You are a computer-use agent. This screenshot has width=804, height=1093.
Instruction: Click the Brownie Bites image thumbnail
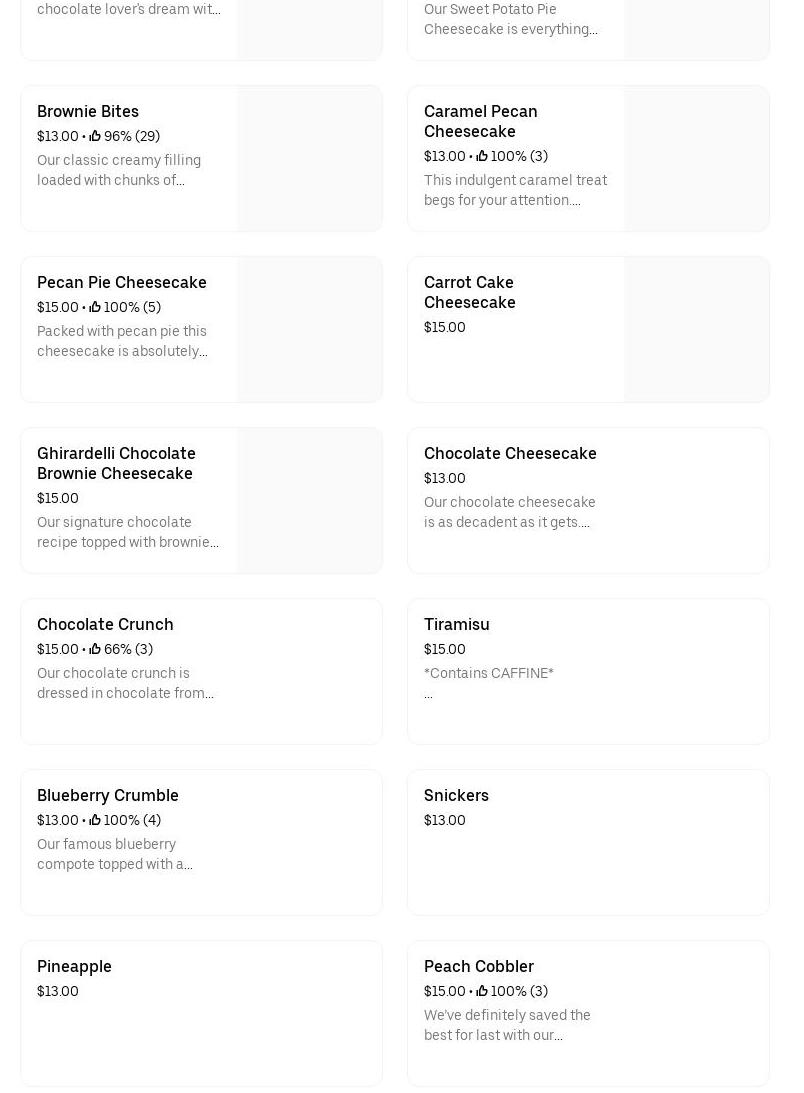click(310, 158)
